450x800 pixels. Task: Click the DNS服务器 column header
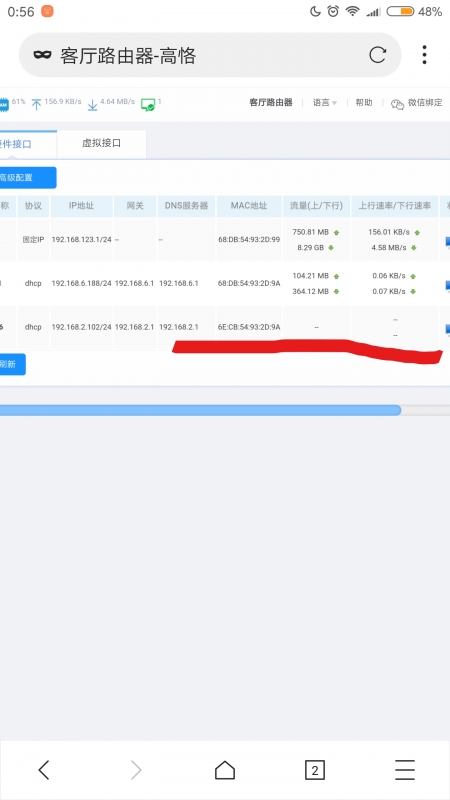point(187,206)
